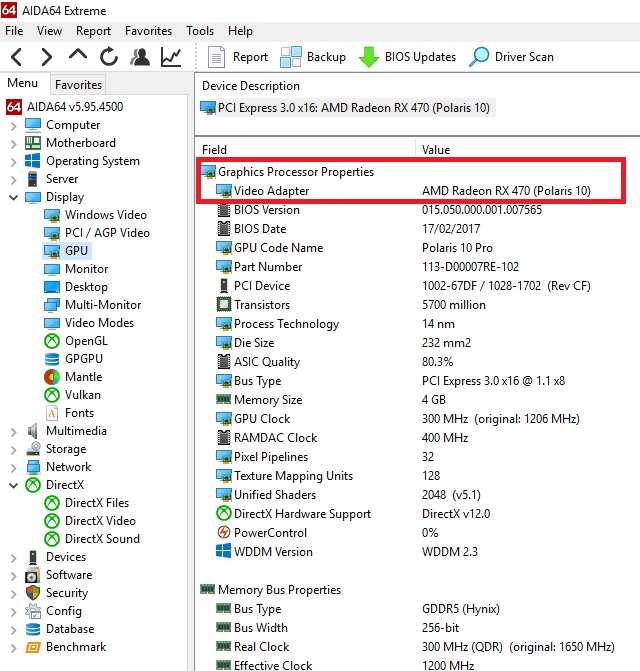Select the WDDM Version row
640x671 pixels.
point(418,552)
